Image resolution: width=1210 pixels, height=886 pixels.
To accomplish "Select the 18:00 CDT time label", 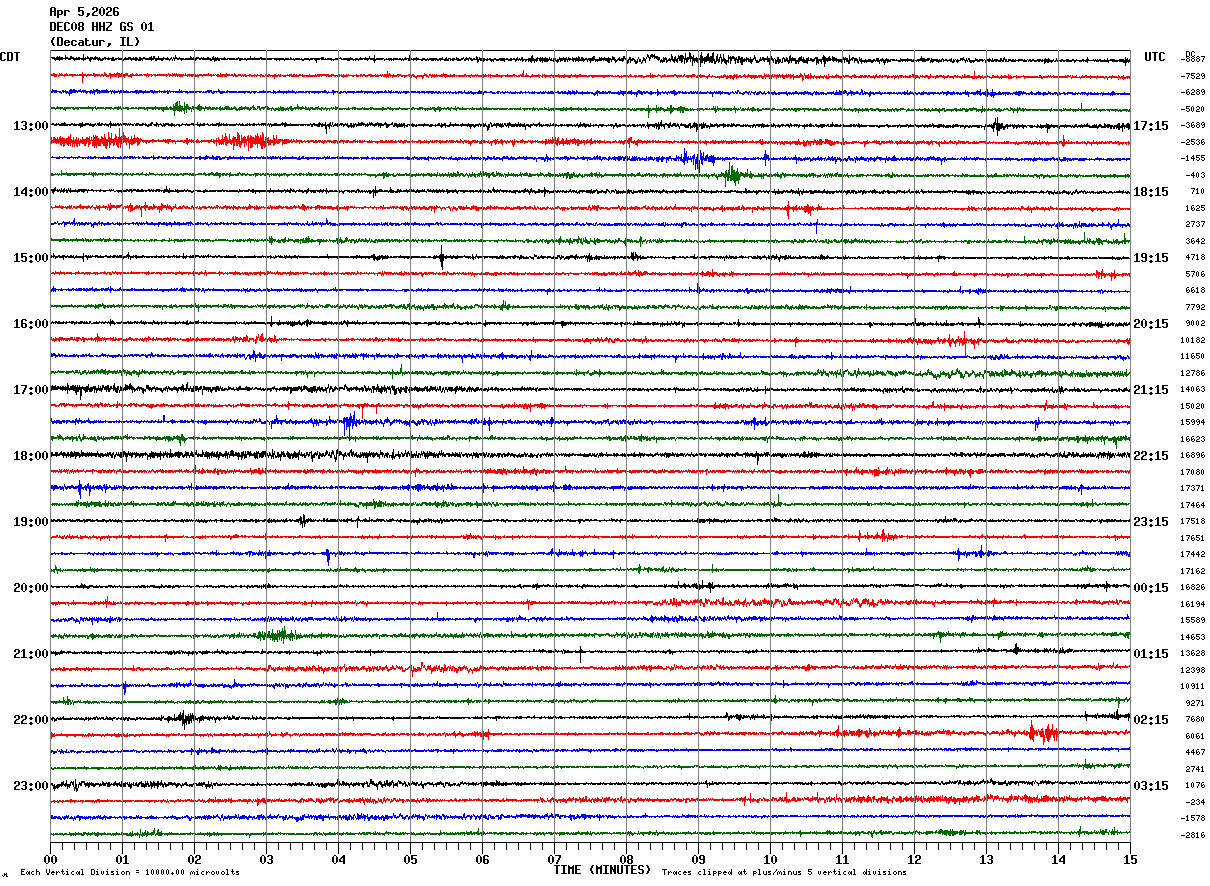I will coord(31,456).
